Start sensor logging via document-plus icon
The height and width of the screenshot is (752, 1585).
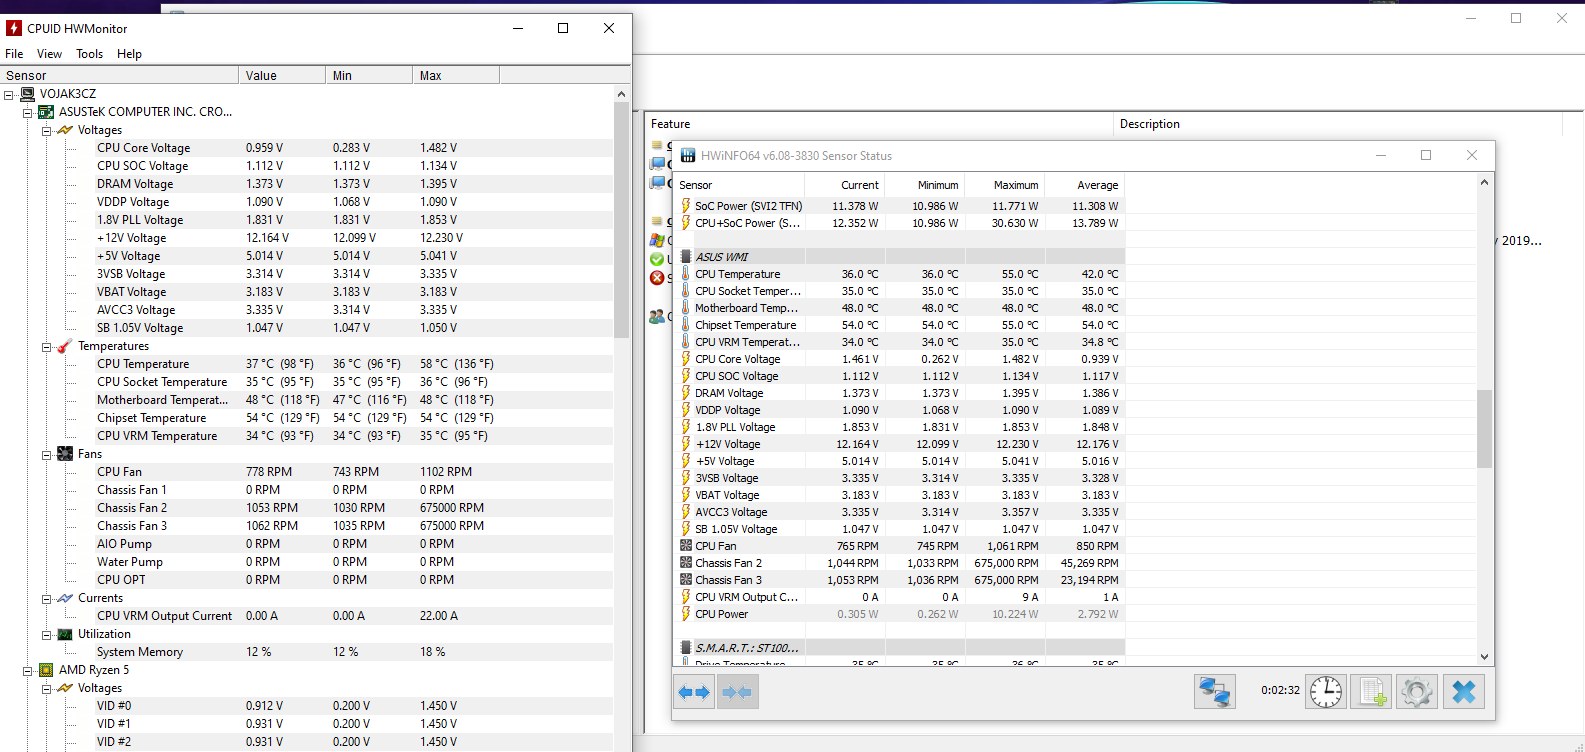[1372, 692]
